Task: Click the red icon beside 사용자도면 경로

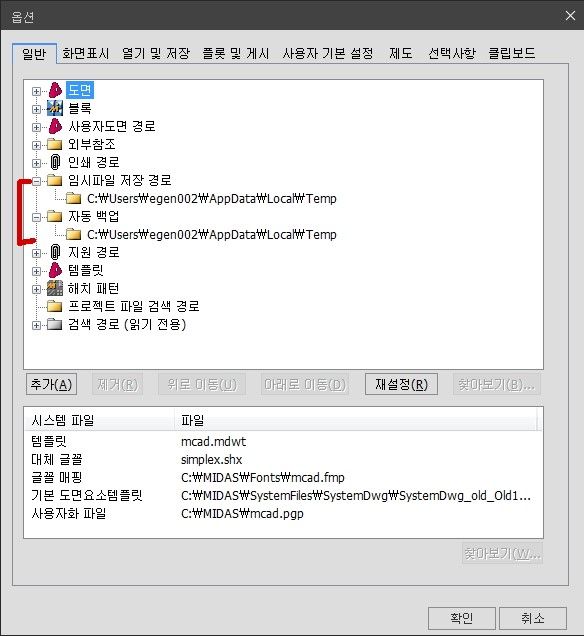Action: (55, 126)
